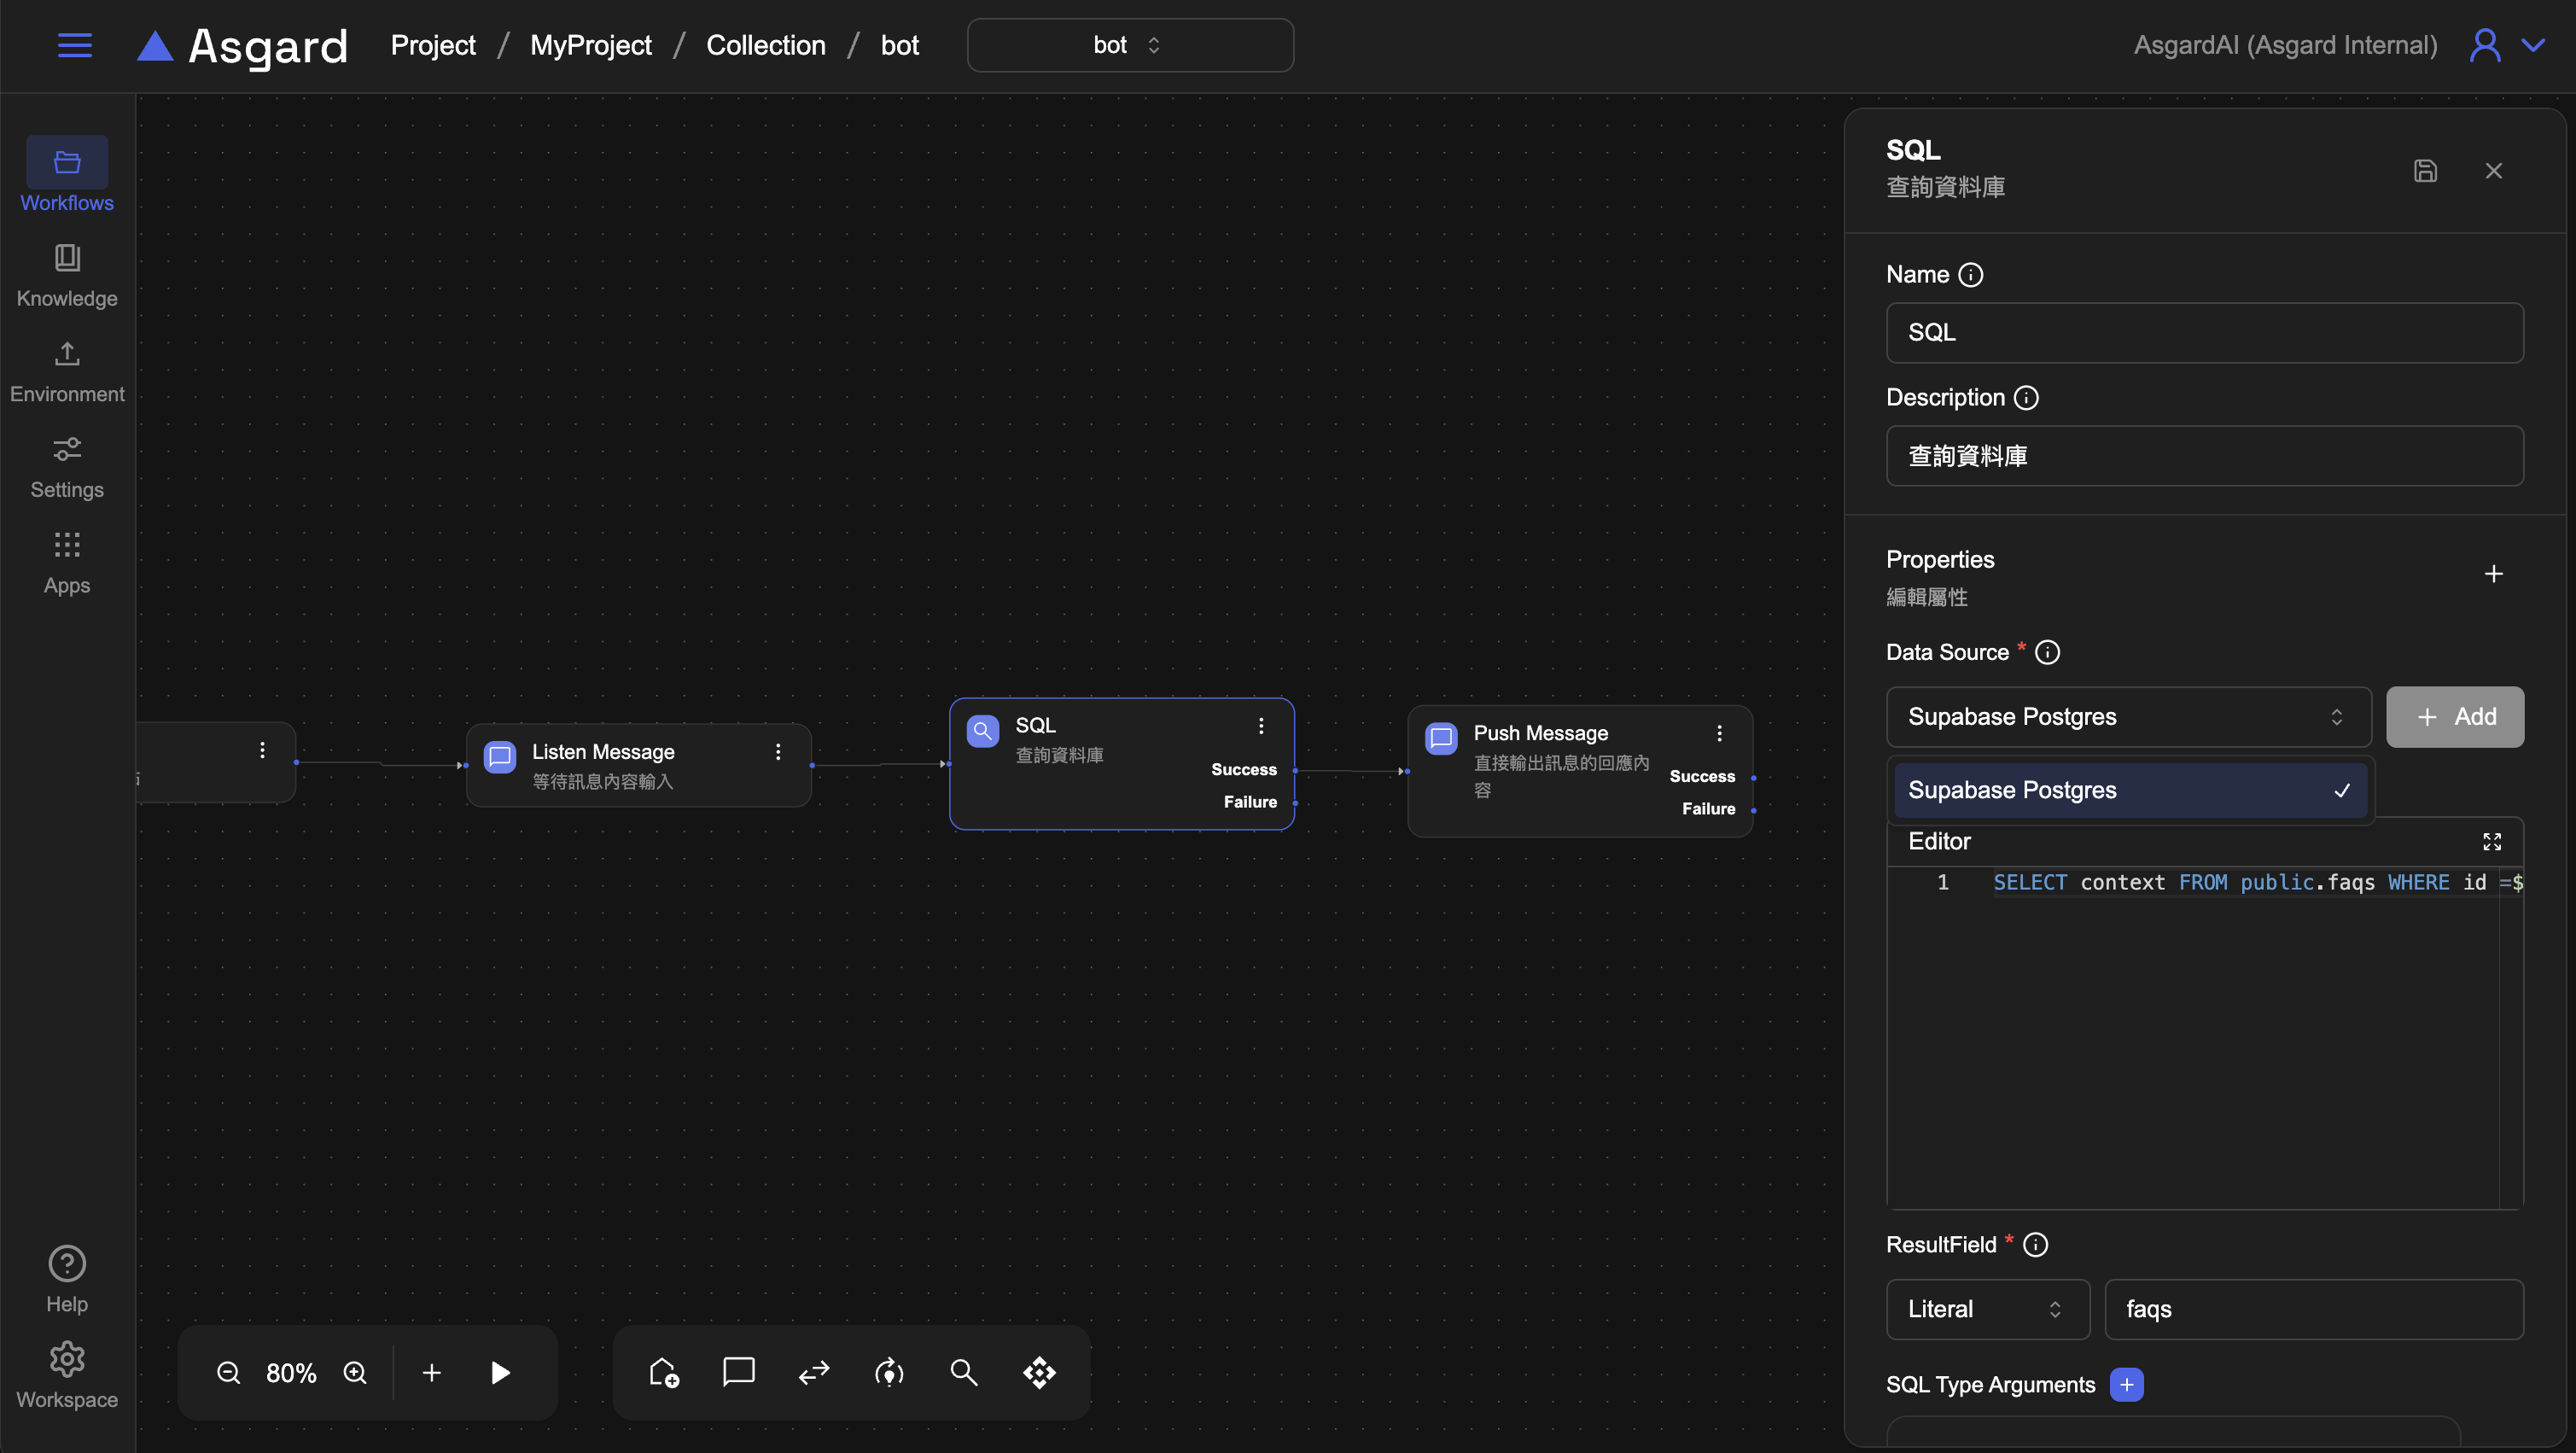Open the Literal type dropdown

click(x=1986, y=1308)
